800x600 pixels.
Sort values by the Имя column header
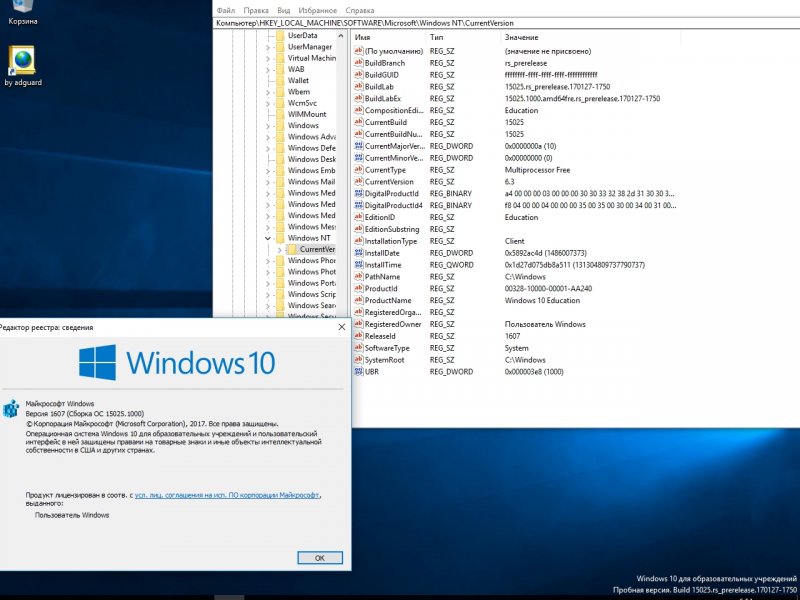click(388, 37)
